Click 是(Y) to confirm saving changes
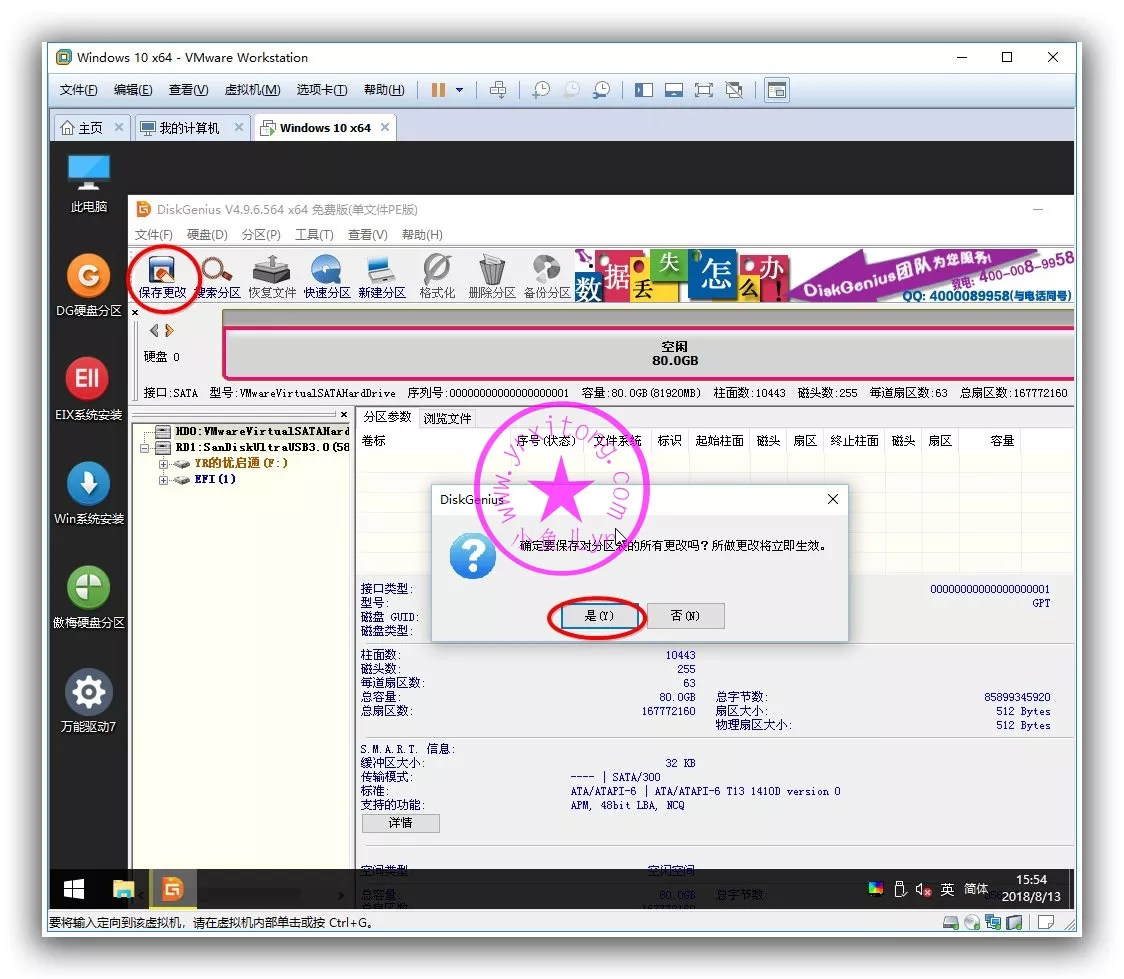This screenshot has height=979, width=1124. [599, 616]
